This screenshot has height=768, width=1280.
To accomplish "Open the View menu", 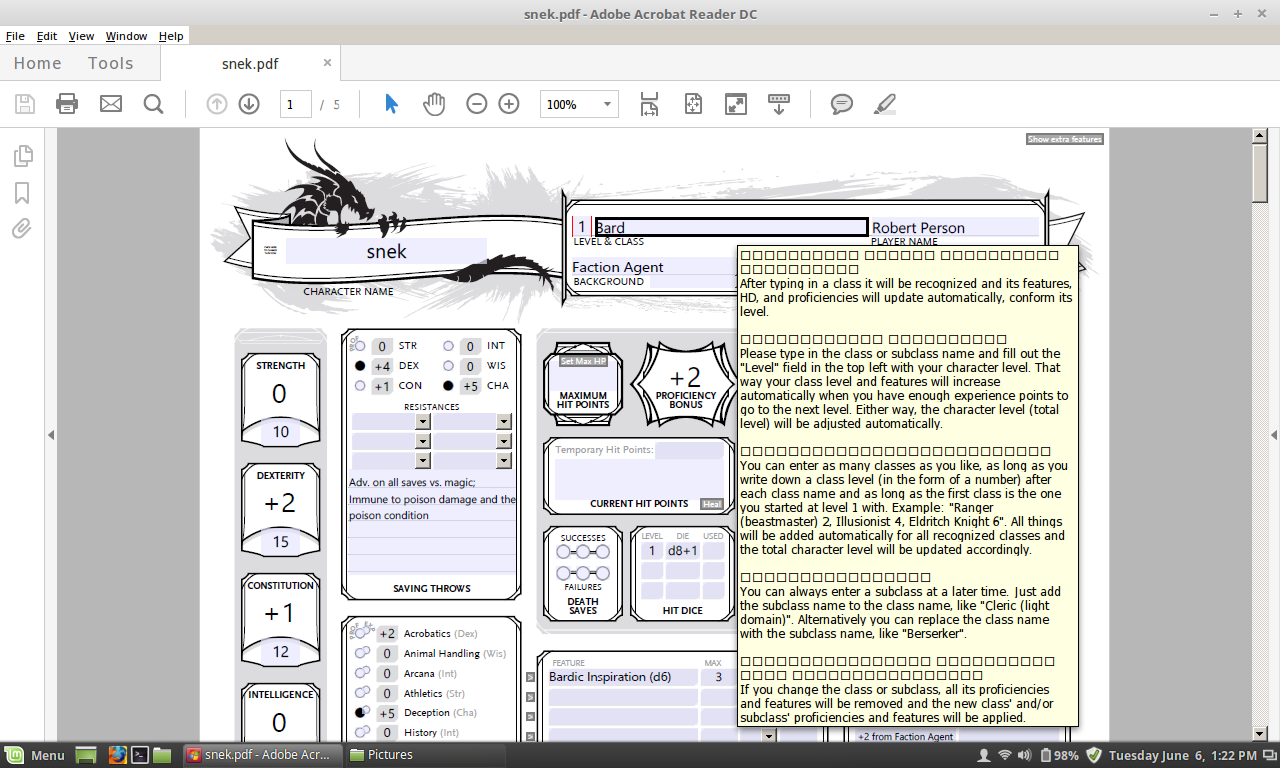I will coord(81,36).
